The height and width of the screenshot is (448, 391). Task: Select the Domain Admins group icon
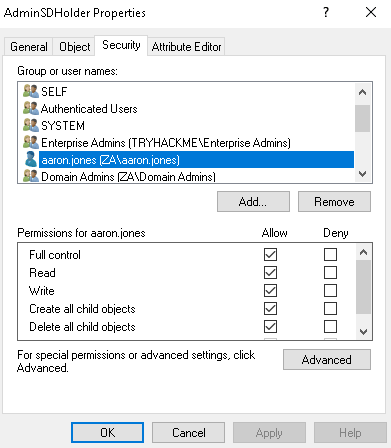[x=31, y=176]
